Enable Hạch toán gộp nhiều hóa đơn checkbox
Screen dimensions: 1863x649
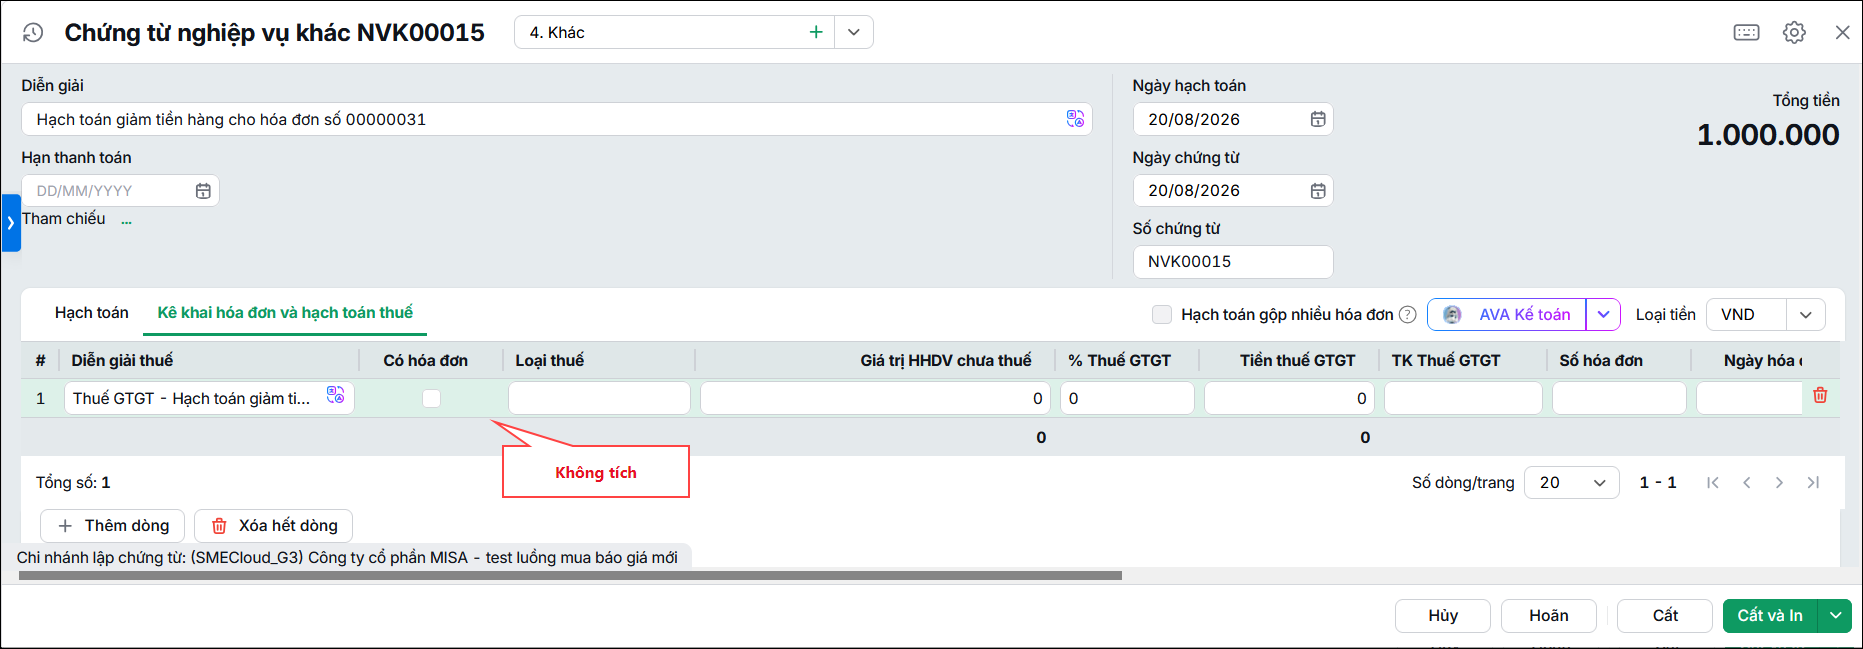[x=1162, y=314]
